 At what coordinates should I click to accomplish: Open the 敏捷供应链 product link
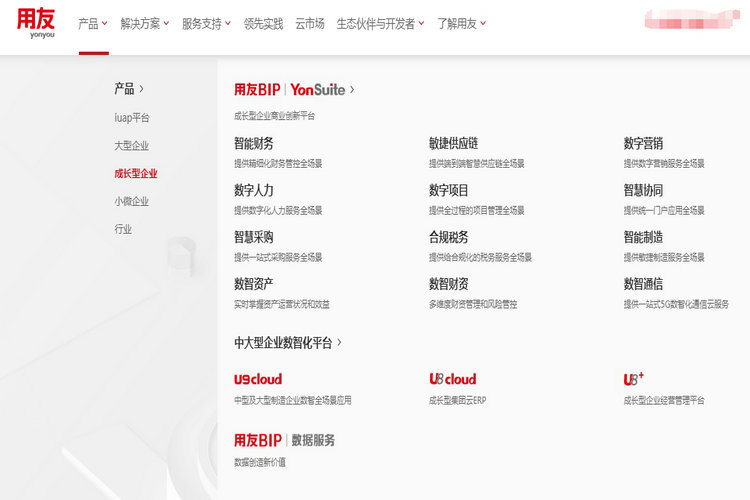[453, 143]
